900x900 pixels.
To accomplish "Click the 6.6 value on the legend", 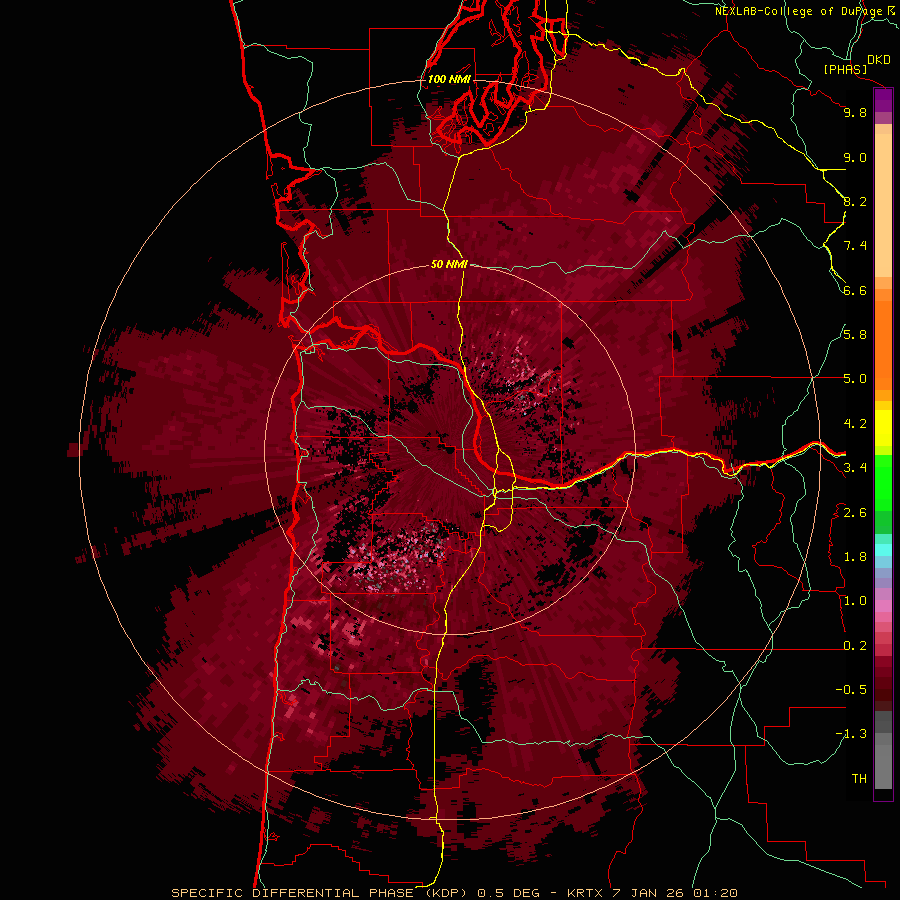I will [x=855, y=291].
